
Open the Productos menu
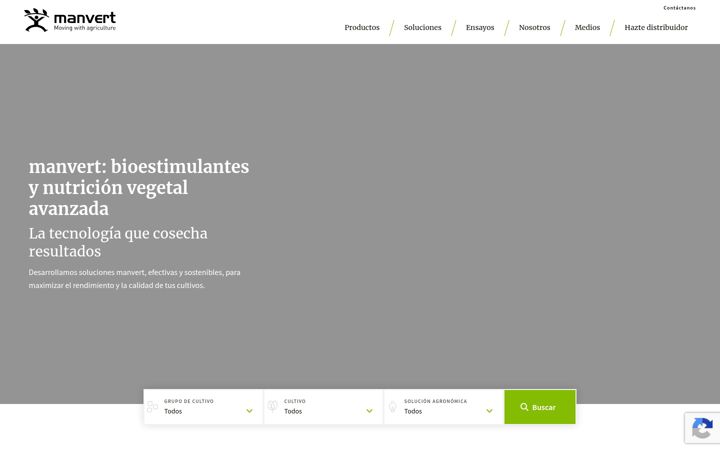point(362,28)
